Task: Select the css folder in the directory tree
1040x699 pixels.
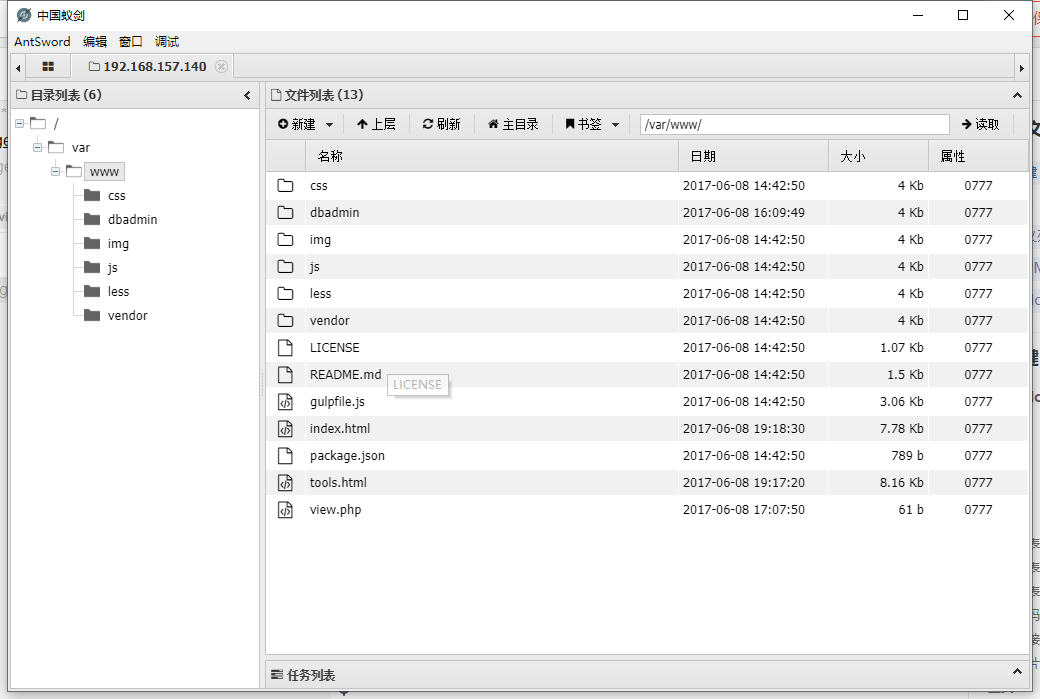Action: (117, 196)
